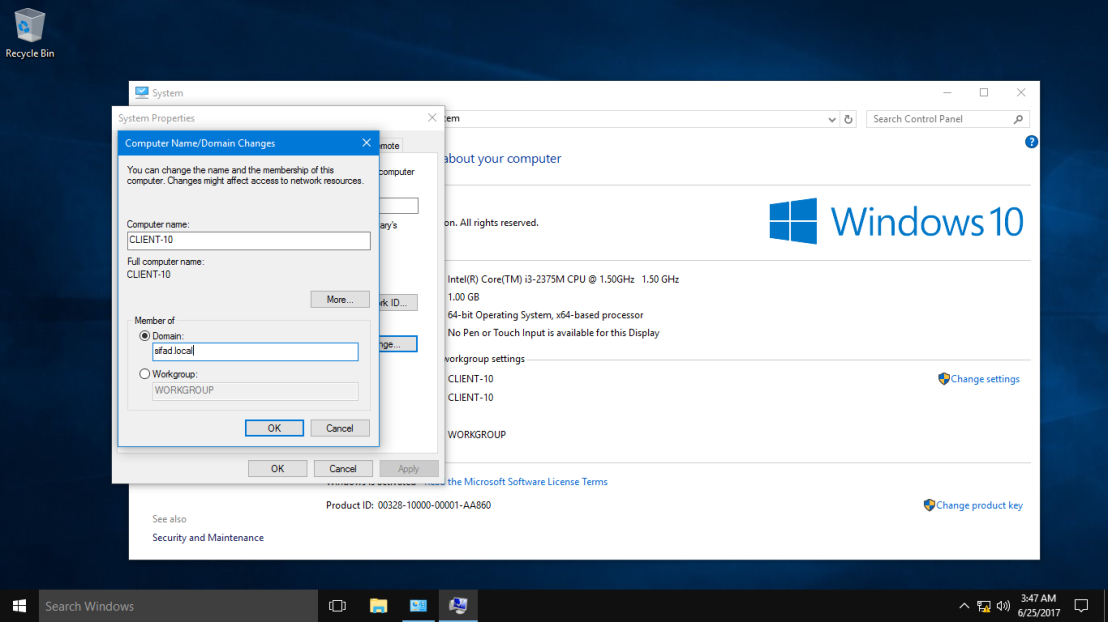This screenshot has width=1108, height=622.
Task: Open Microsoft Software License Terms link
Action: pyautogui.click(x=527, y=481)
